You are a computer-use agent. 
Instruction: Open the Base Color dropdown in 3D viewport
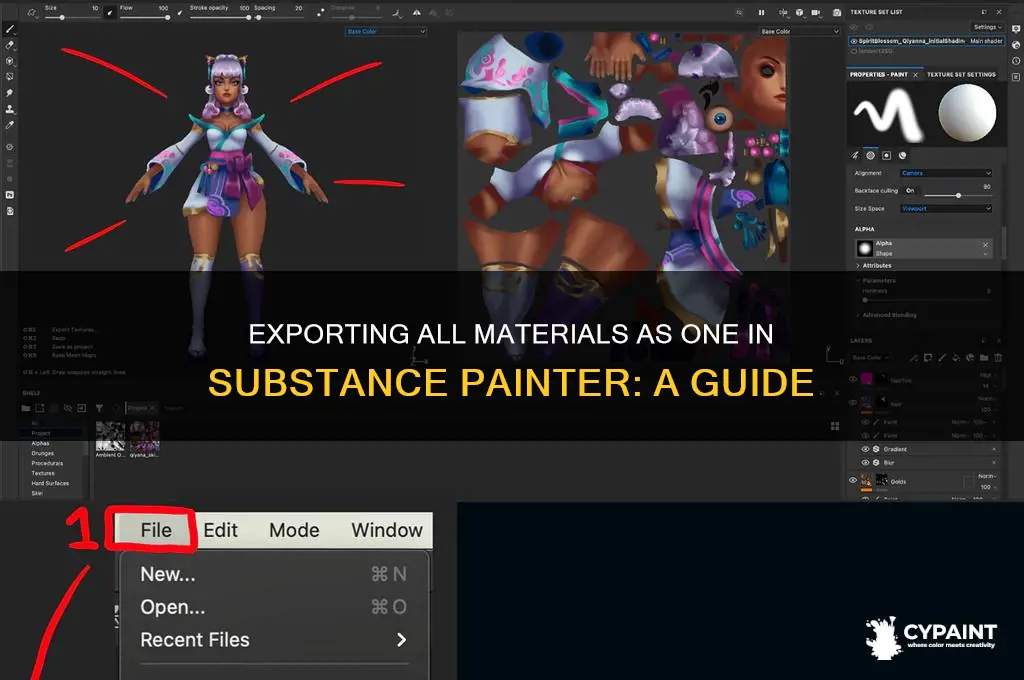coord(385,31)
